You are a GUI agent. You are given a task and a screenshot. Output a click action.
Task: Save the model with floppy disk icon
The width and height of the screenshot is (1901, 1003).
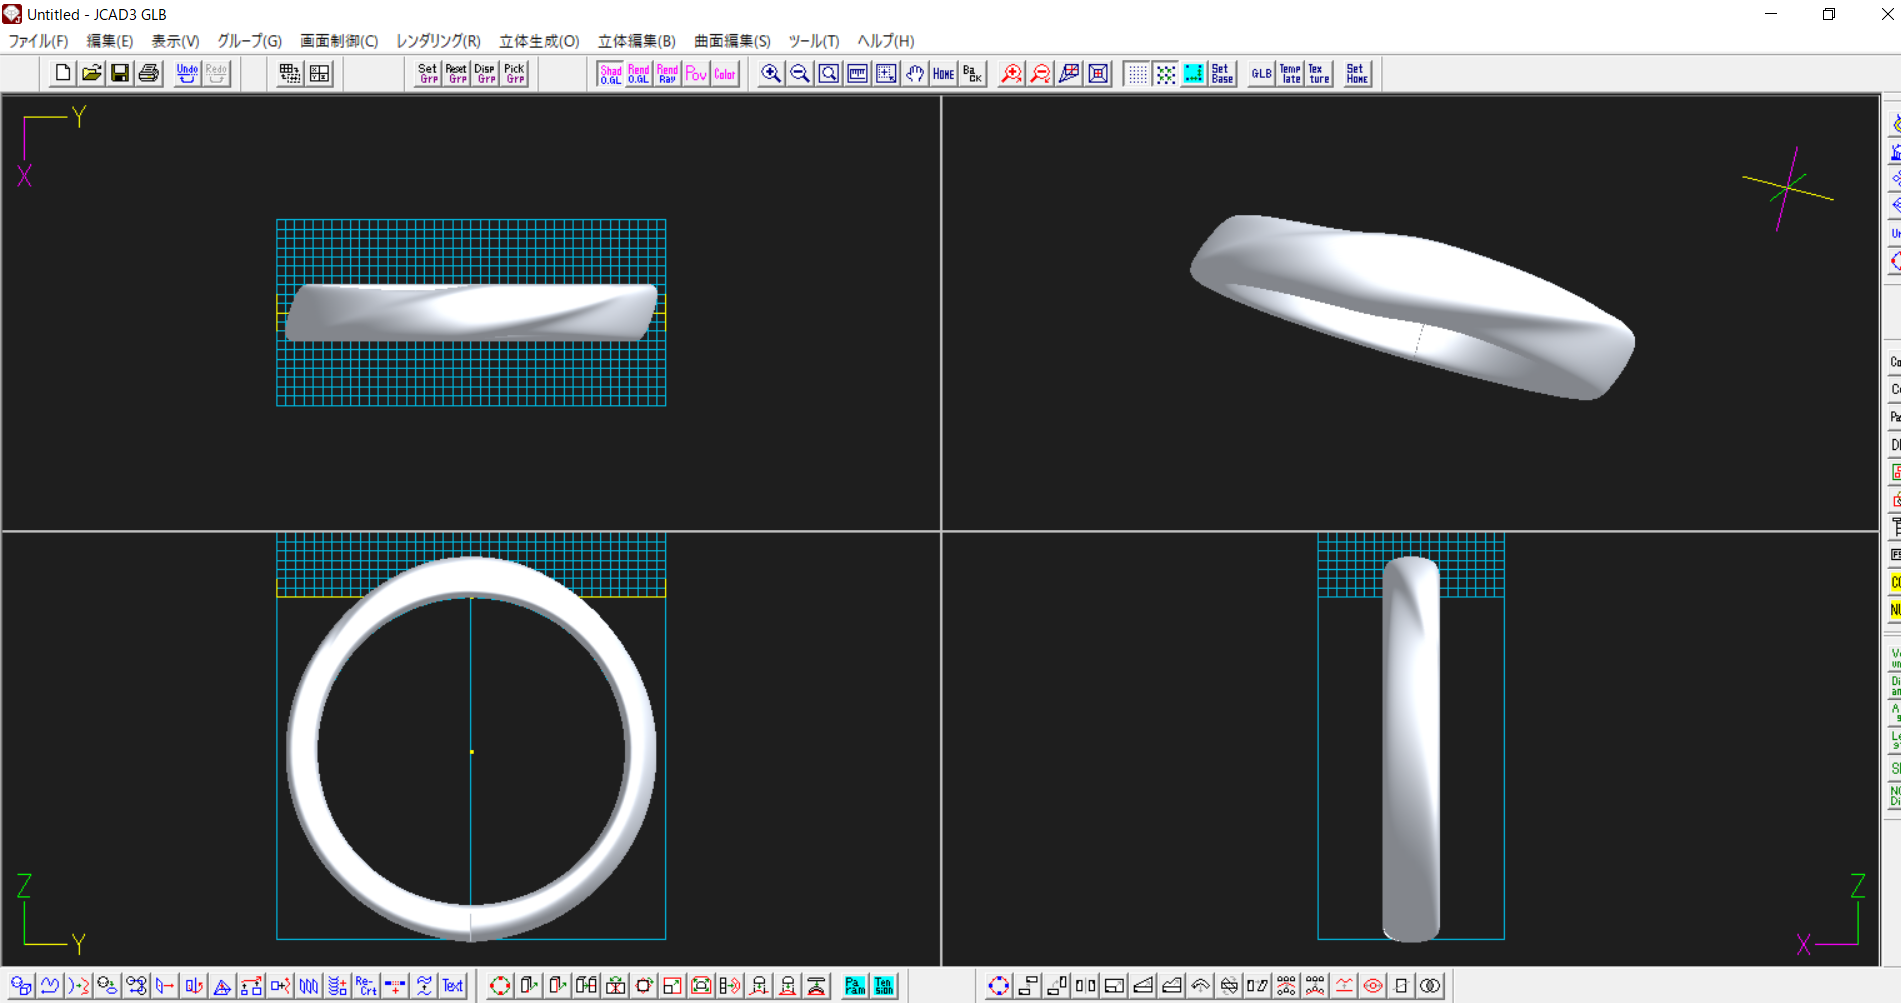[x=120, y=73]
